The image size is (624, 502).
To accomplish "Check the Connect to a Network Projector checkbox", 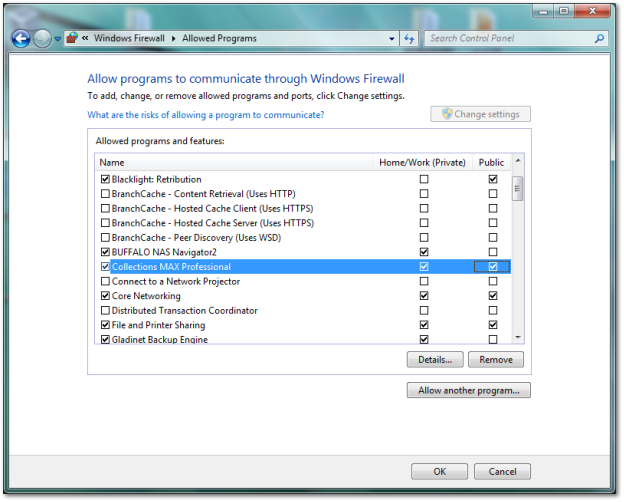I will click(105, 281).
